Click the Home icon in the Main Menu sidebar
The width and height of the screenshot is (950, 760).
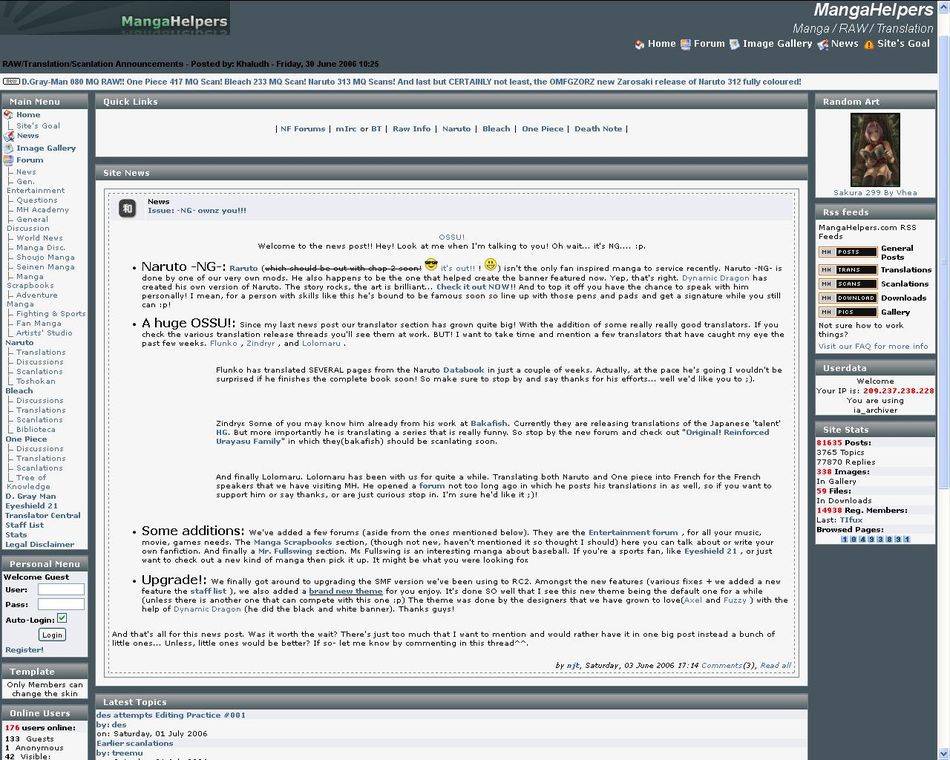tap(8, 115)
